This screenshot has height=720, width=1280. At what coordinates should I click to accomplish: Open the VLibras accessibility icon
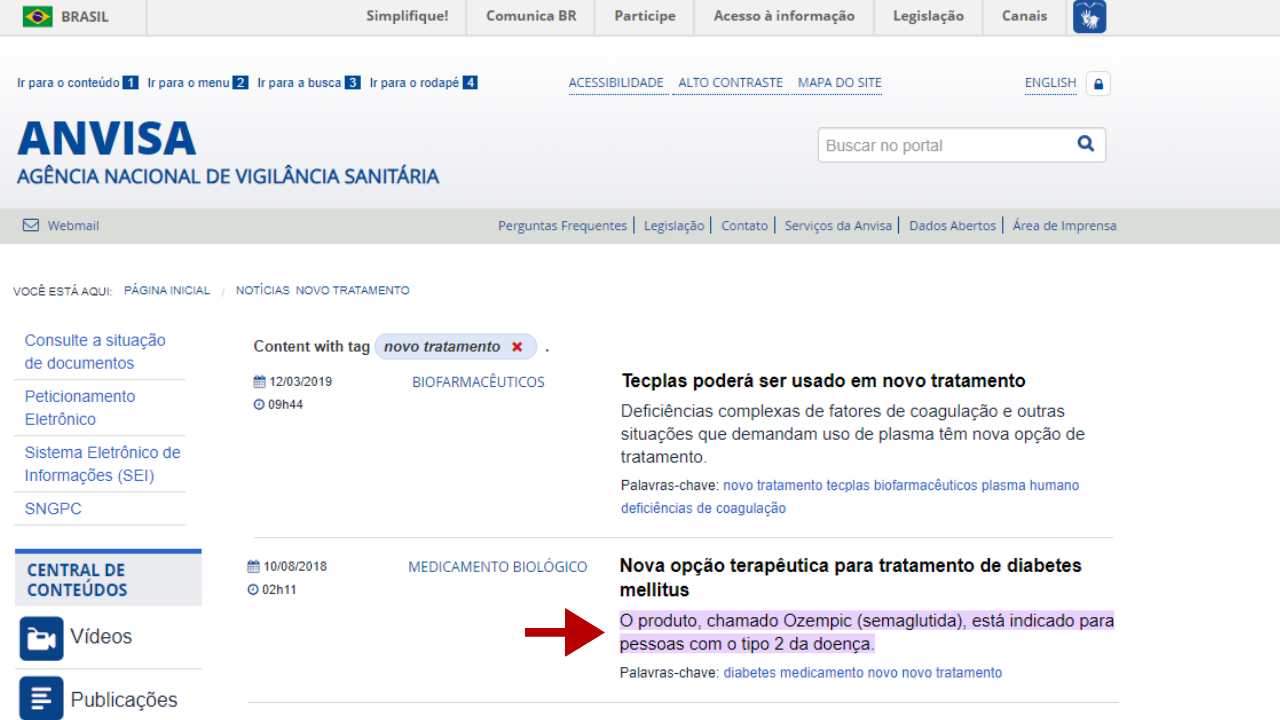pyautogui.click(x=1089, y=17)
